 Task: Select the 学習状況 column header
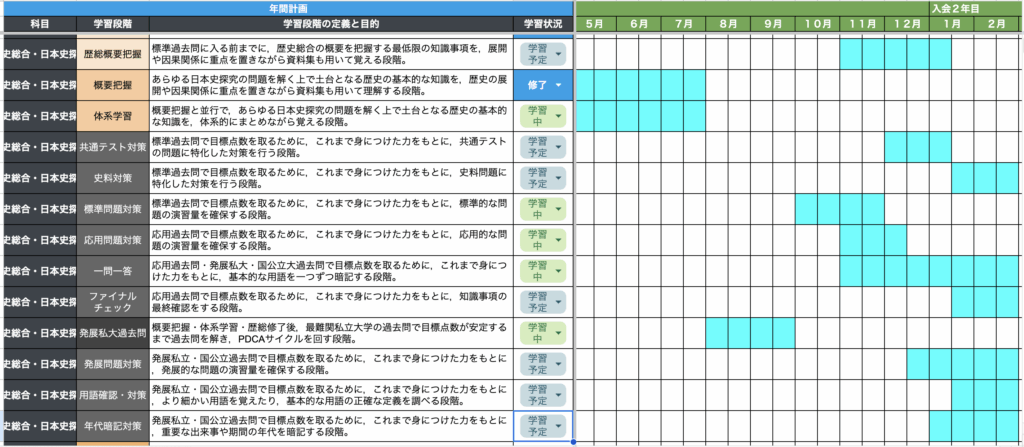point(544,22)
